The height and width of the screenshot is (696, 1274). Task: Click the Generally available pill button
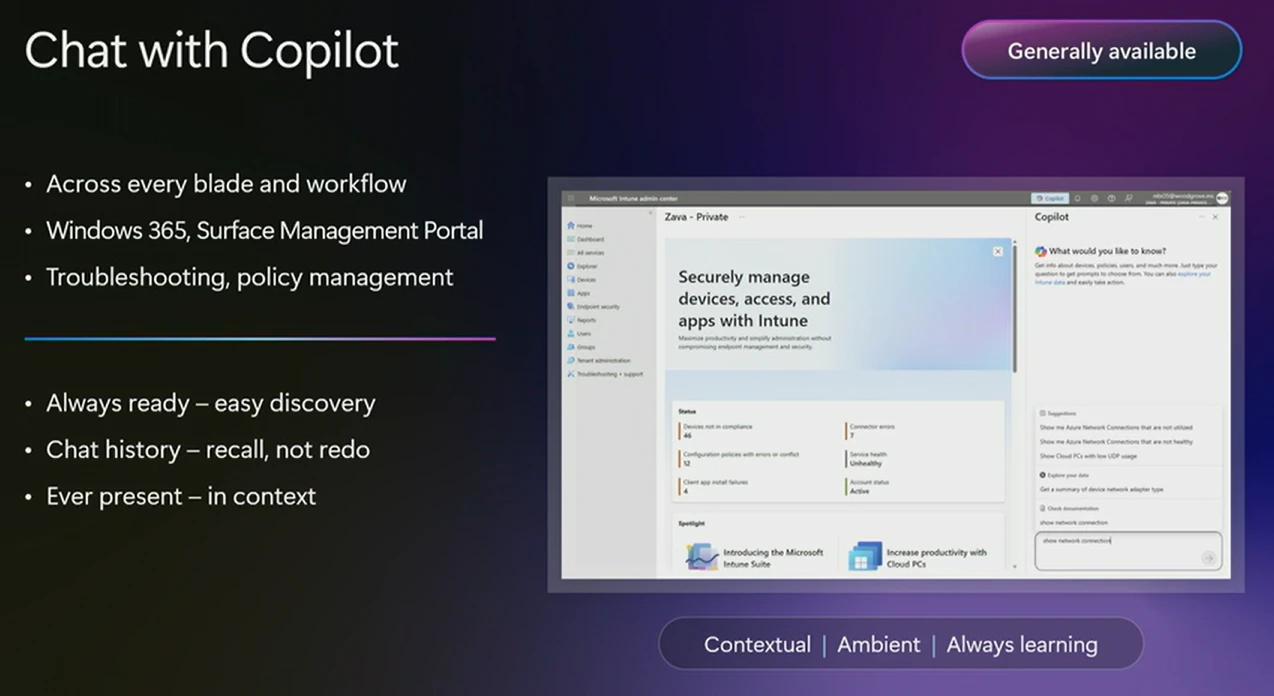click(x=1101, y=50)
